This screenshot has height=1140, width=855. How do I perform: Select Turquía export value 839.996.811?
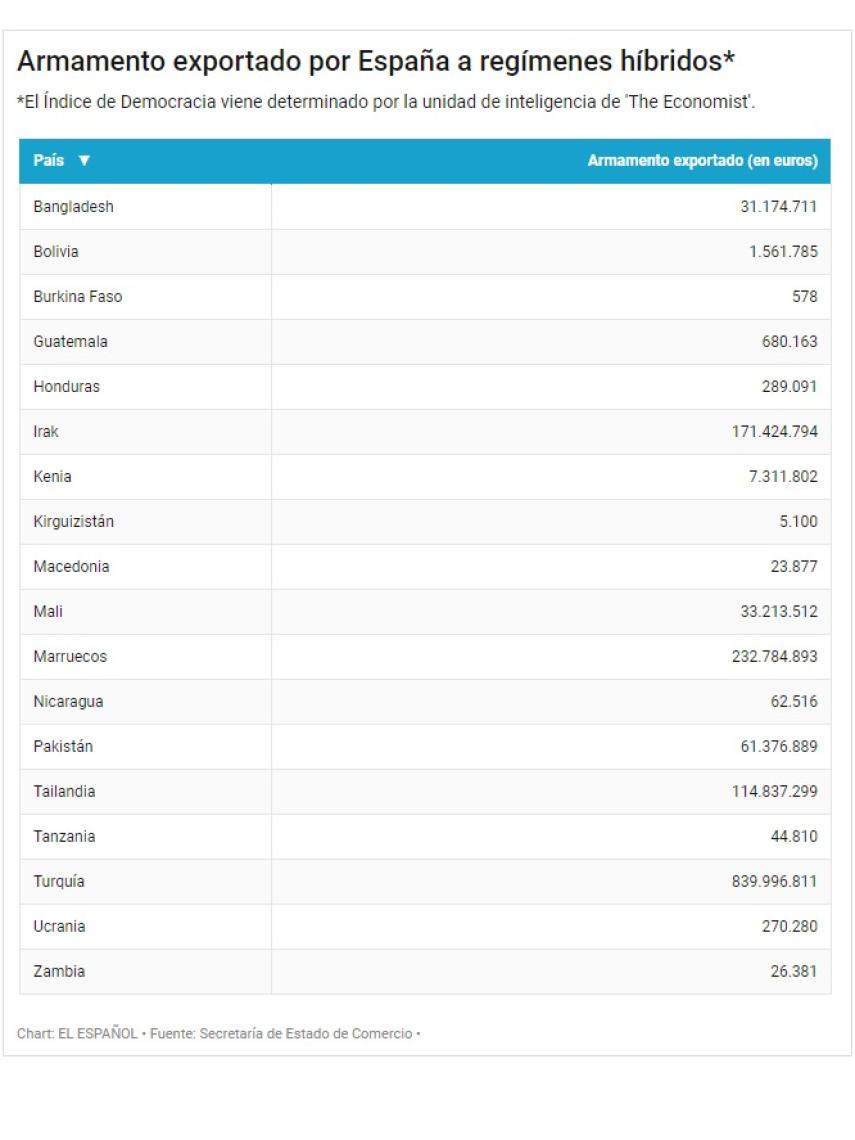[x=775, y=882]
